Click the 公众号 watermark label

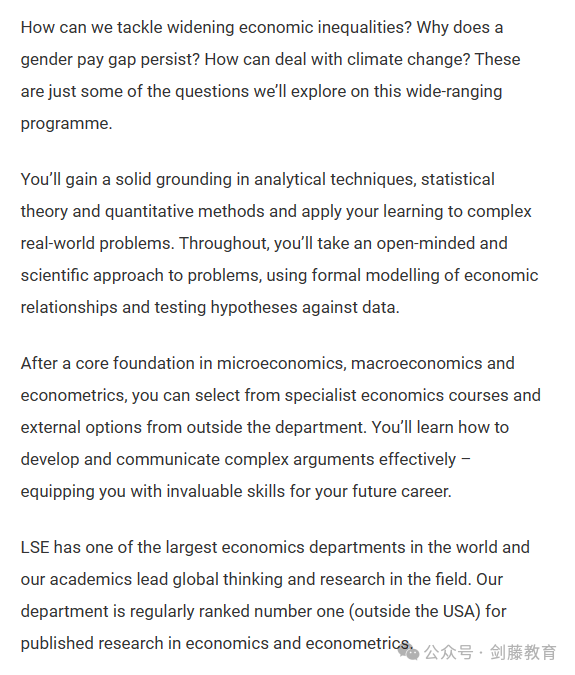pyautogui.click(x=448, y=653)
